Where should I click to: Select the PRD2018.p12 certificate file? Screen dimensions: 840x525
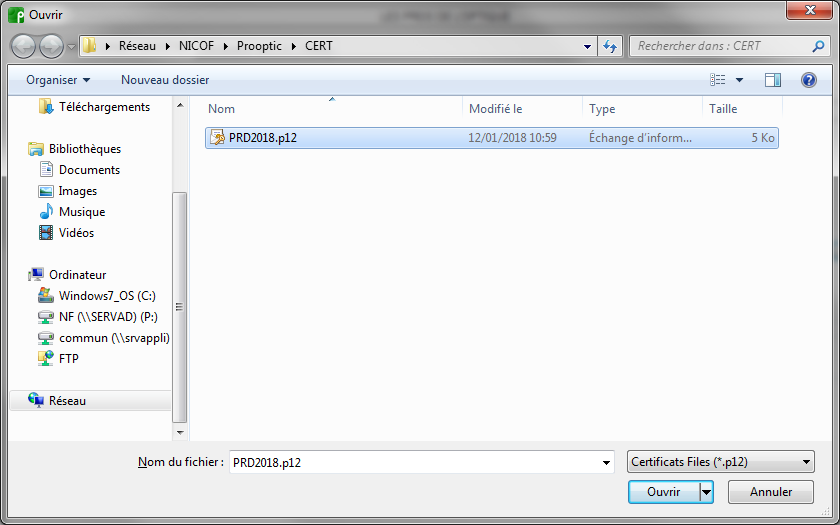[491, 138]
